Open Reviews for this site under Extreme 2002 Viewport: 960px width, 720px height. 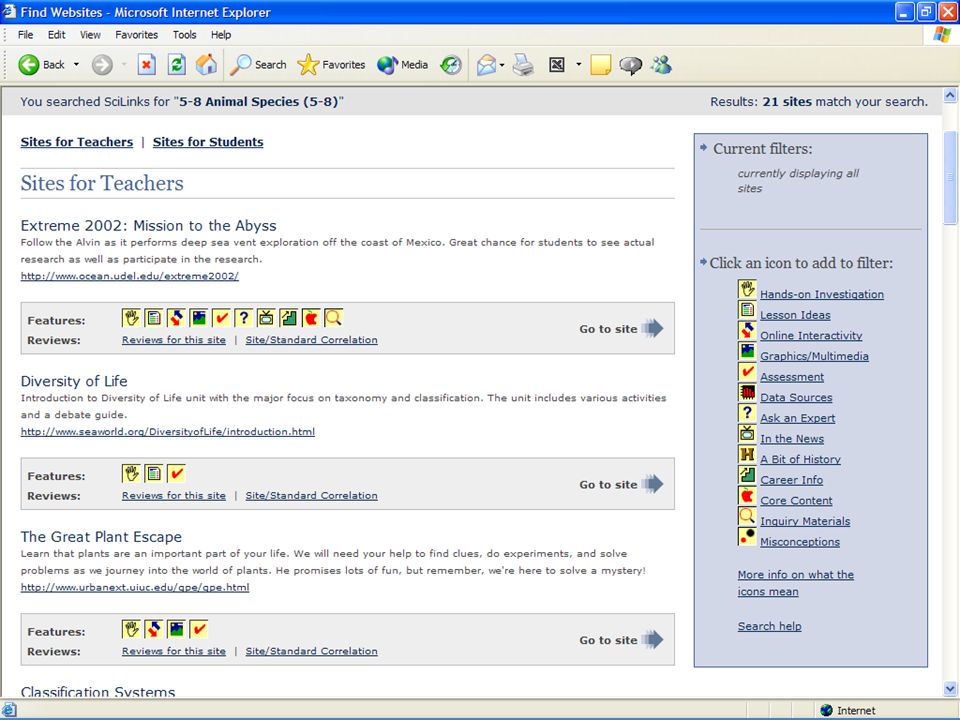tap(174, 340)
